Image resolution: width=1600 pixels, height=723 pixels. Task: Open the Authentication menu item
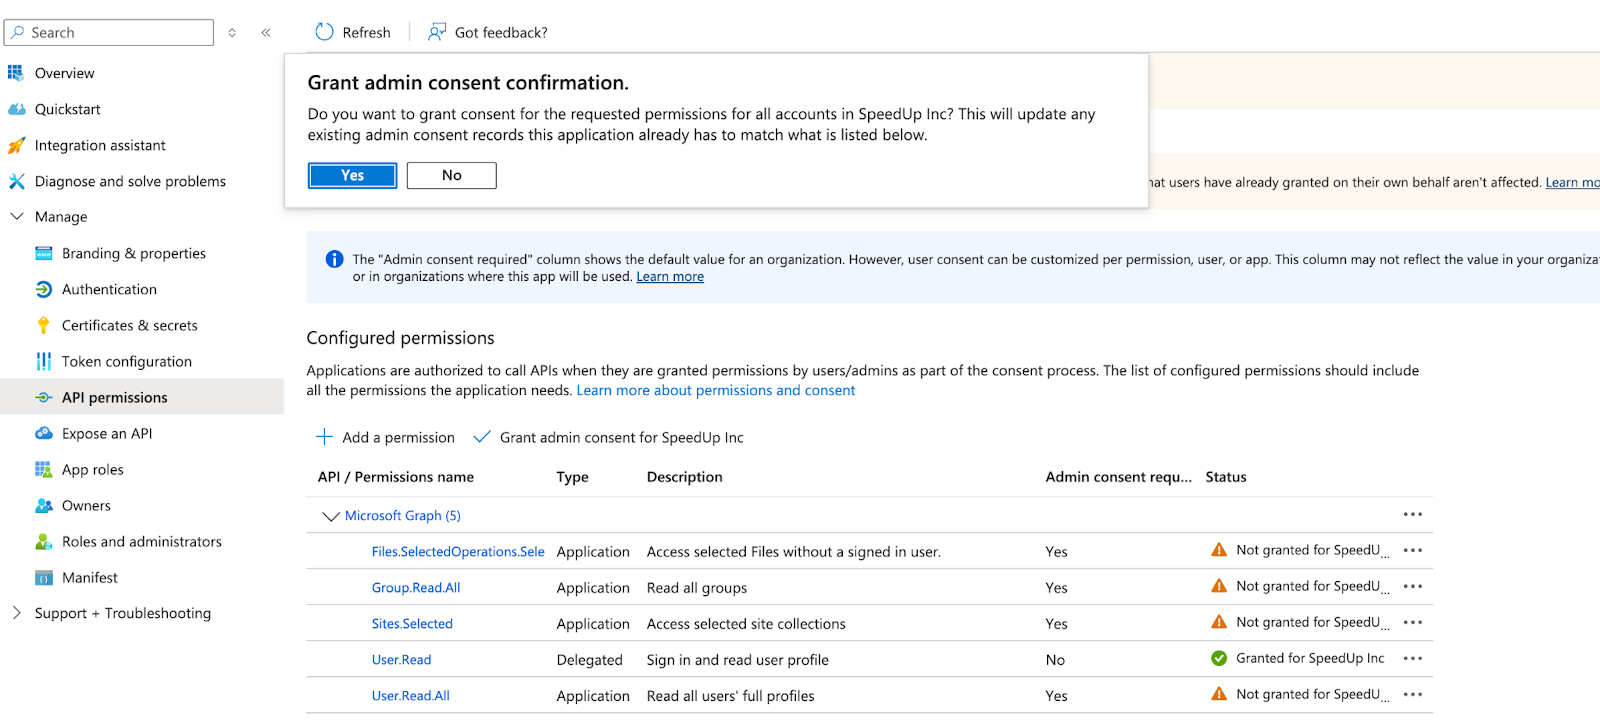pos(109,289)
